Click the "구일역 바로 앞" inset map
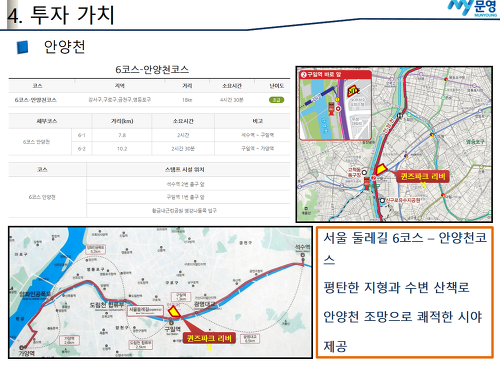Viewport: 500px width, 369px height. coord(335,105)
